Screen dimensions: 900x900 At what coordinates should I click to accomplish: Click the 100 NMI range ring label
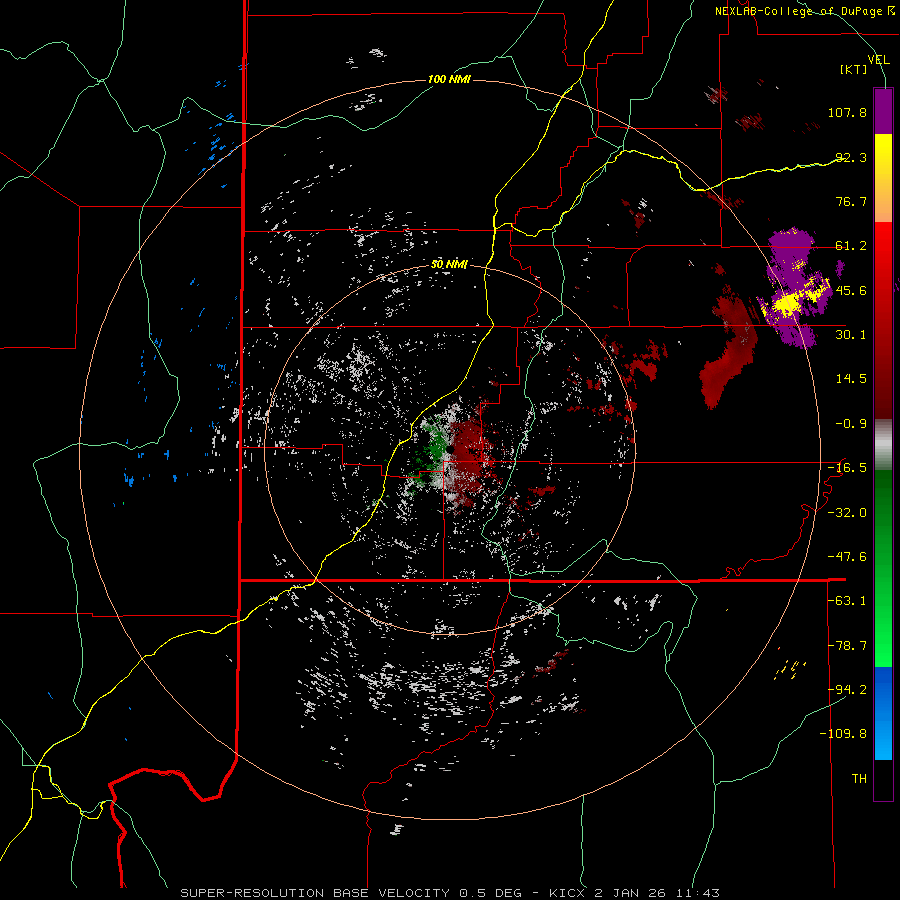pyautogui.click(x=449, y=79)
